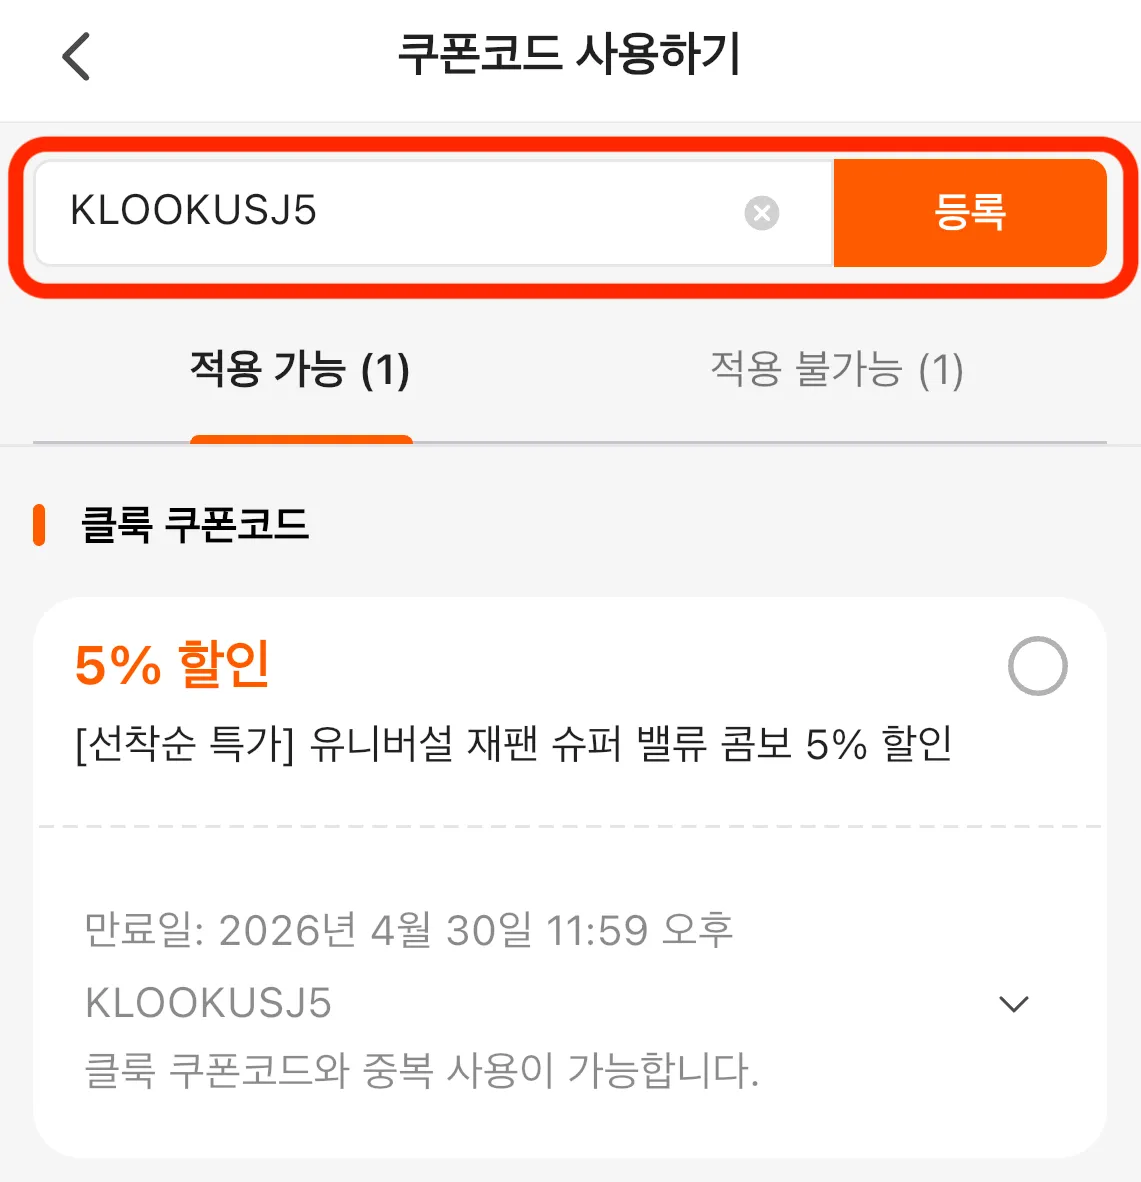
Task: Tap the 유니버설 재팬 슈퍼 밸류 콤보 coupon title
Action: click(514, 741)
